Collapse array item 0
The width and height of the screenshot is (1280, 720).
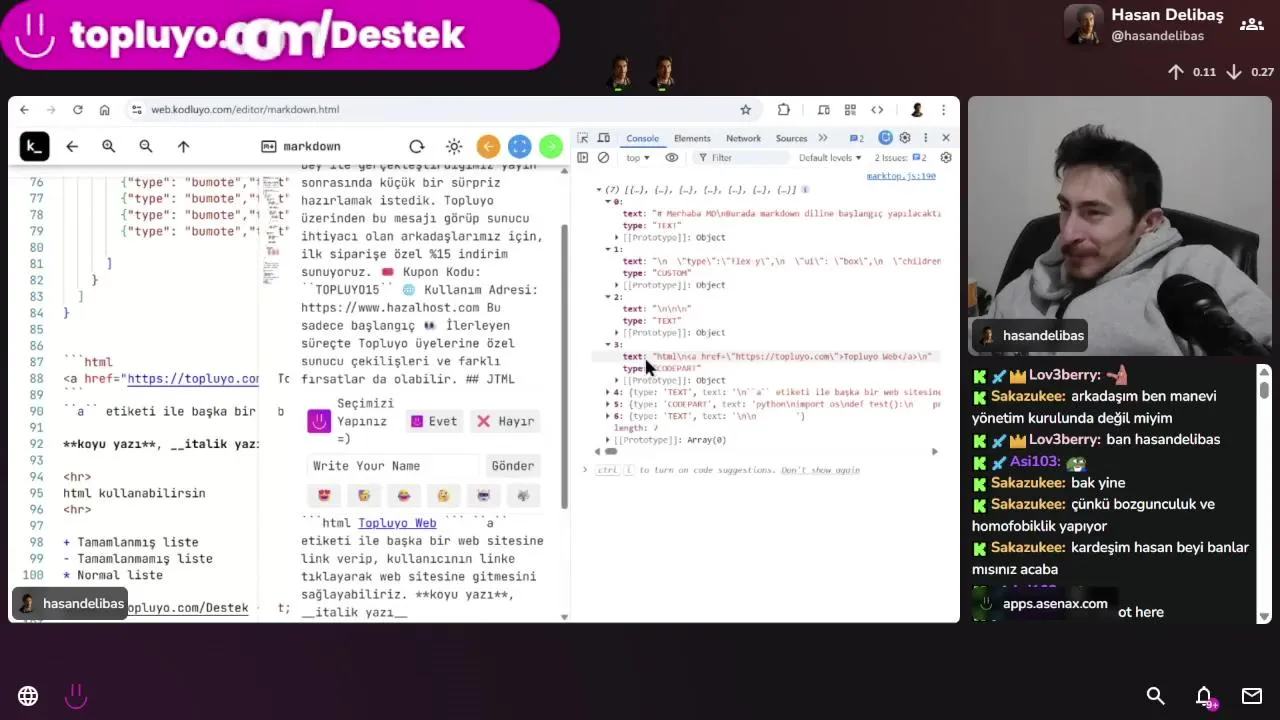click(x=608, y=202)
